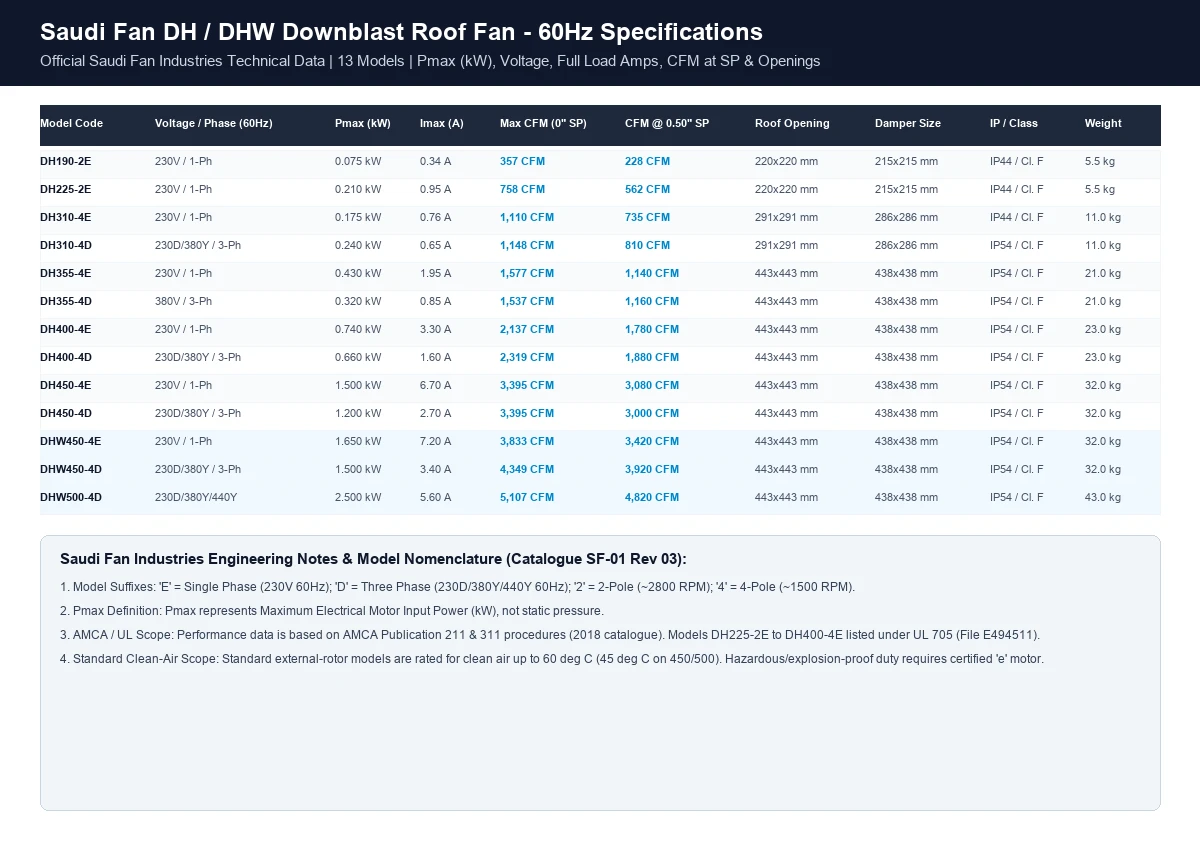Click the Model Code column header

(x=71, y=123)
